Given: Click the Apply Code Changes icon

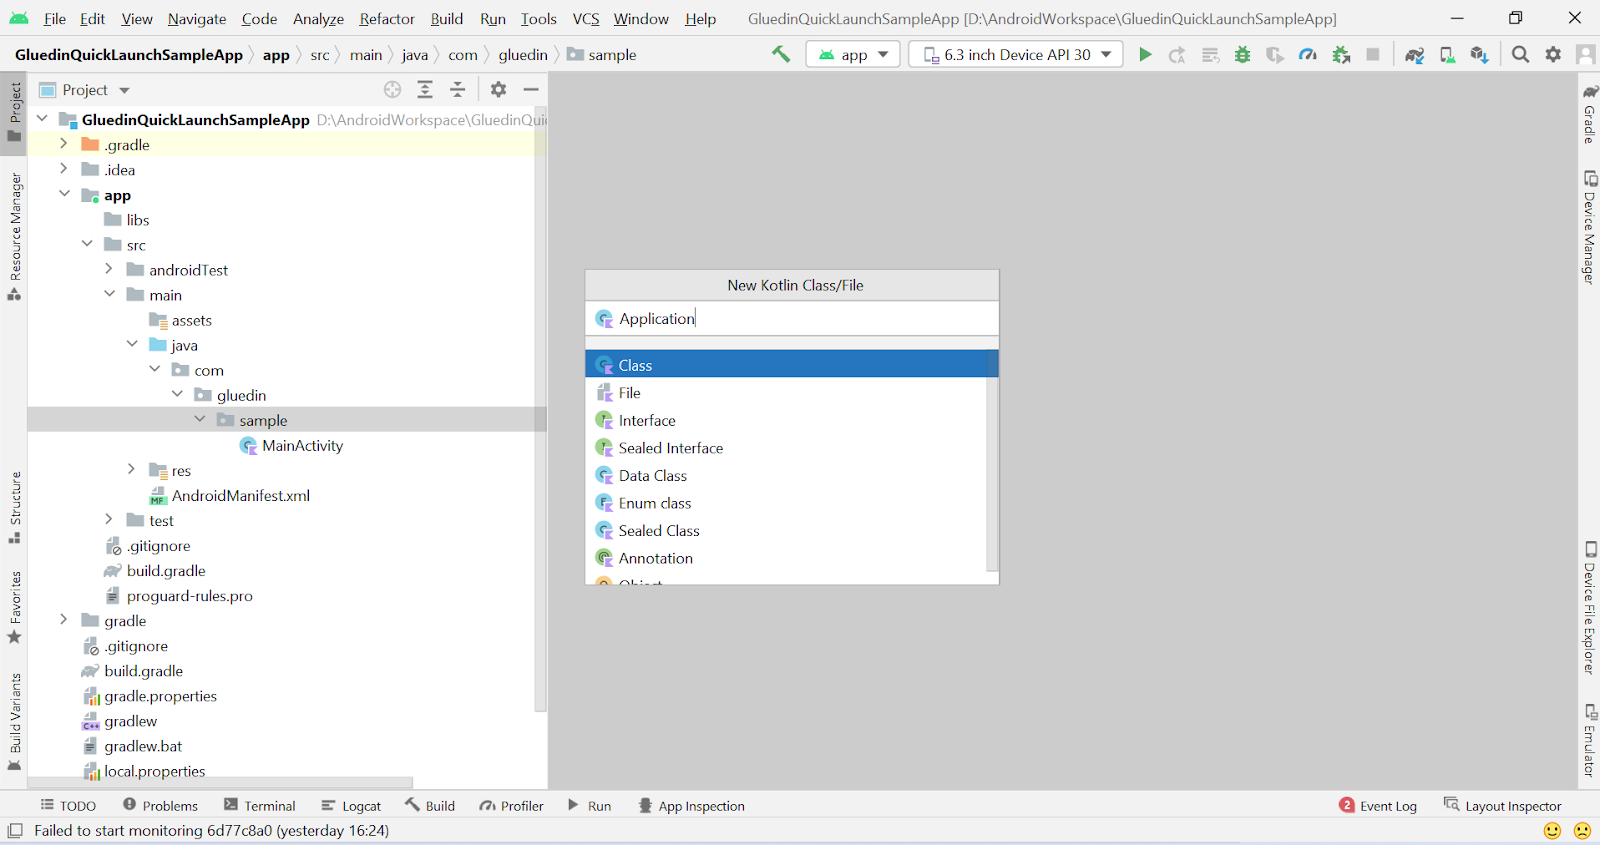Looking at the screenshot, I should point(1210,54).
